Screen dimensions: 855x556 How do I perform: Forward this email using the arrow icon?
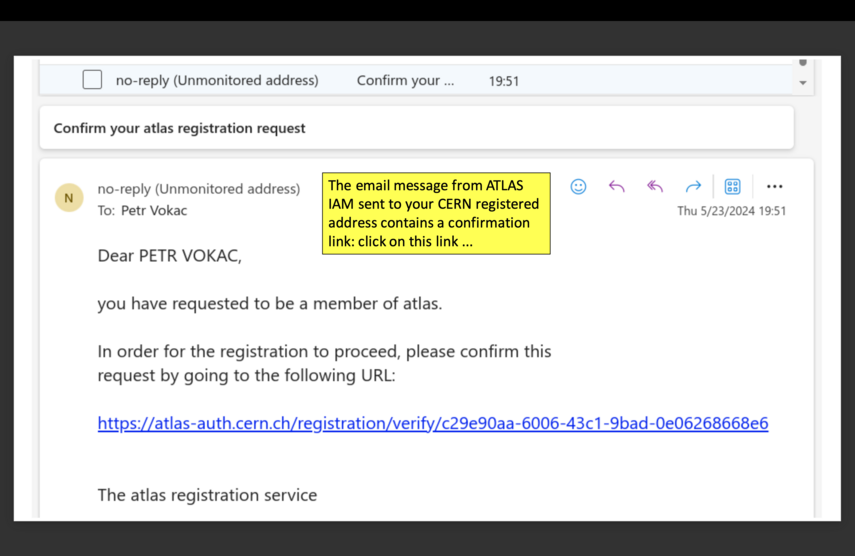693,187
